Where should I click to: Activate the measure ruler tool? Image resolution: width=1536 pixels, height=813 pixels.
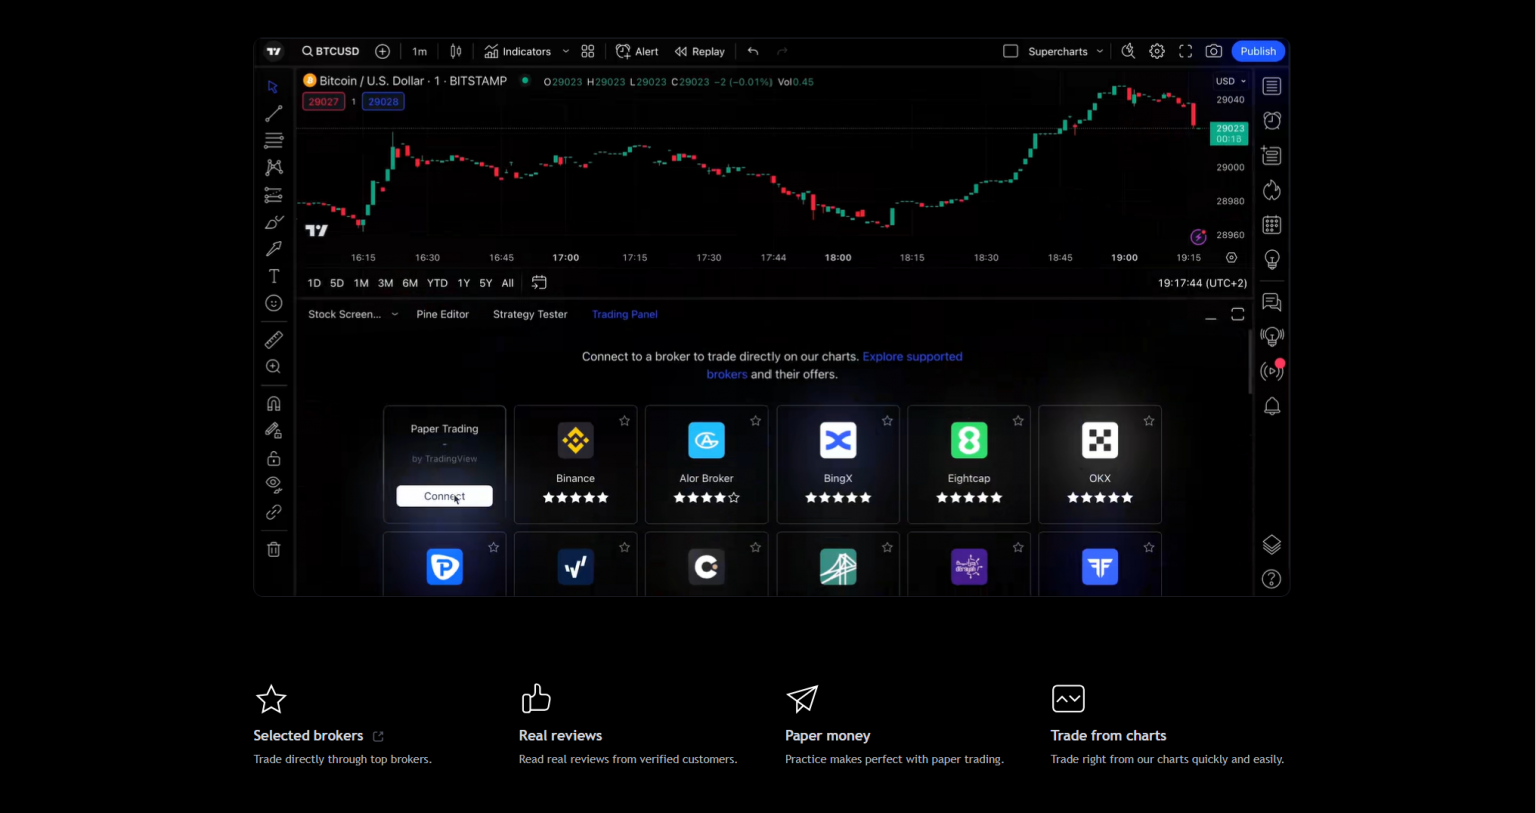point(273,339)
